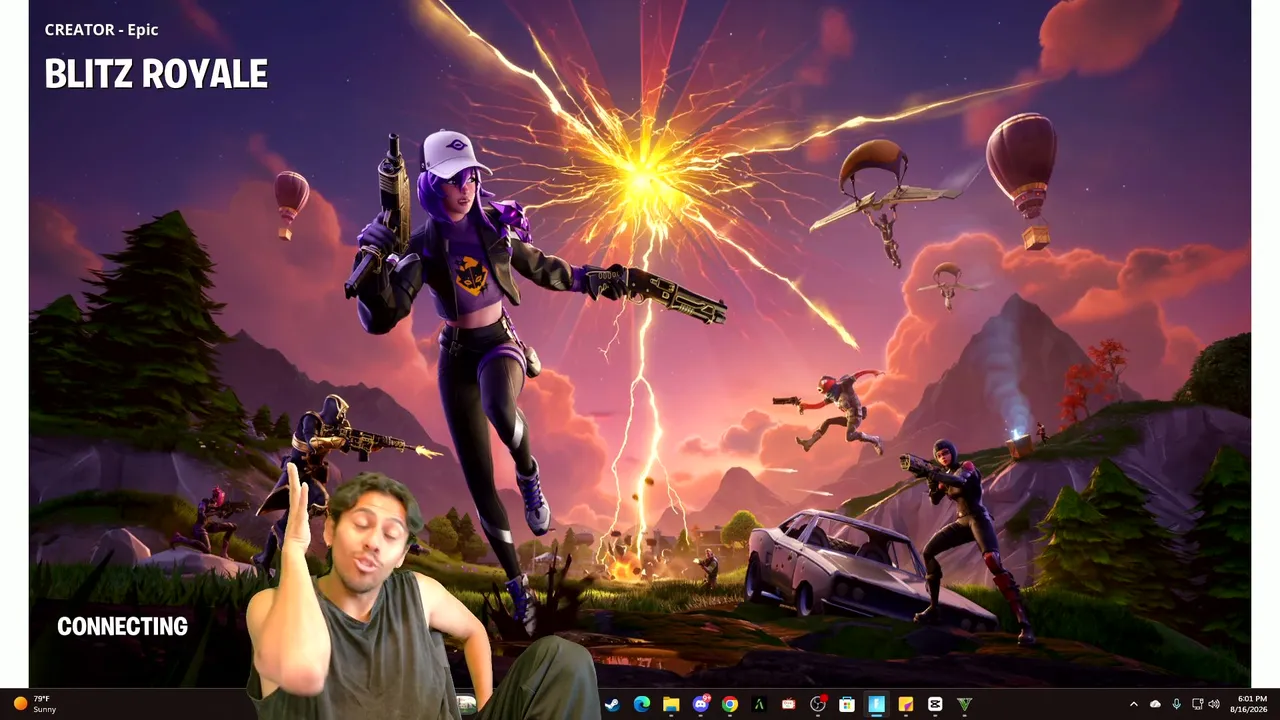Open File Explorer folder icon
1280x720 pixels.
click(x=671, y=705)
